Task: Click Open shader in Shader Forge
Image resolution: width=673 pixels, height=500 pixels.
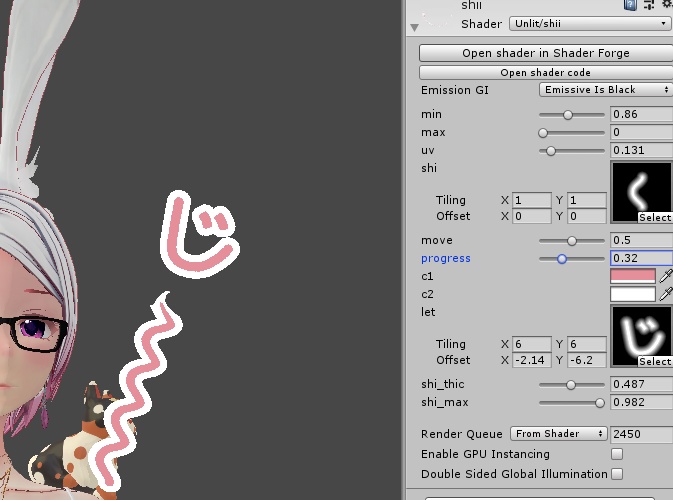Action: click(545, 53)
